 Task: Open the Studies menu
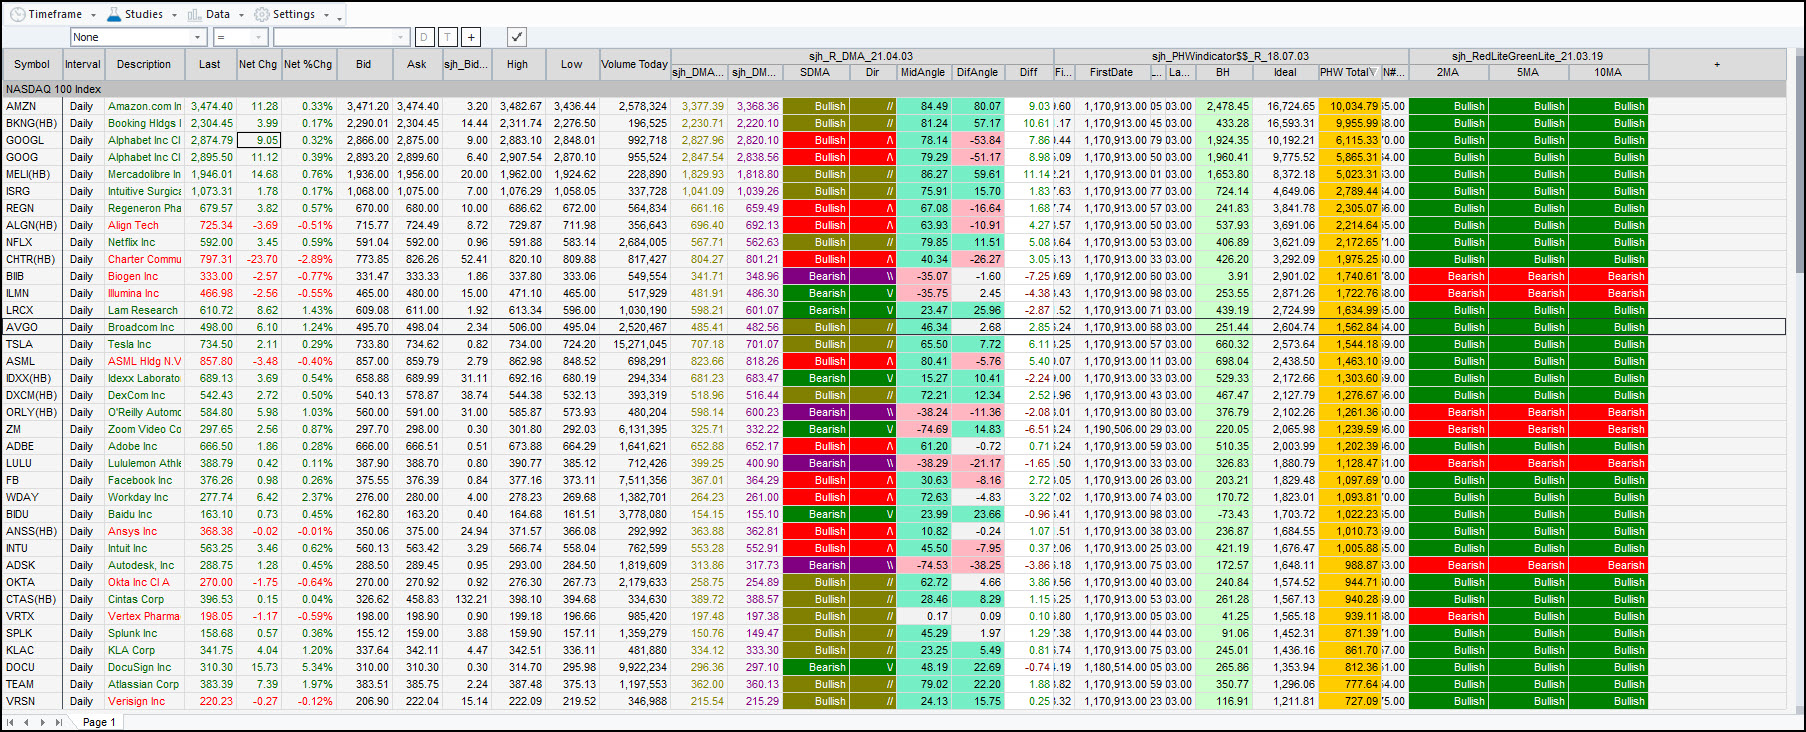click(134, 14)
